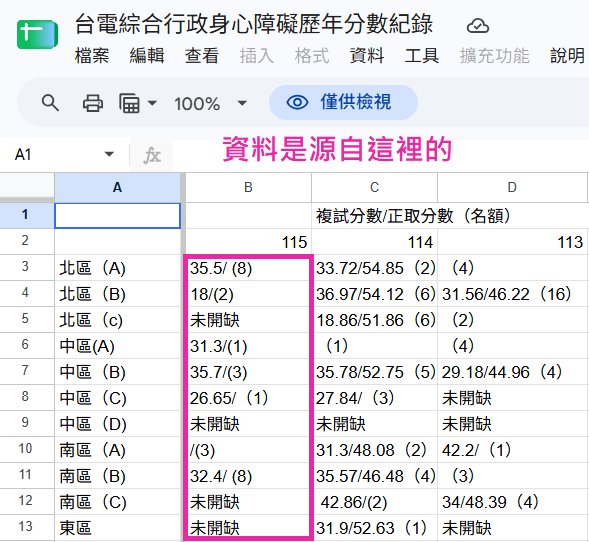Select column B header
Viewport: 589px width, 542px height.
pyautogui.click(x=248, y=187)
